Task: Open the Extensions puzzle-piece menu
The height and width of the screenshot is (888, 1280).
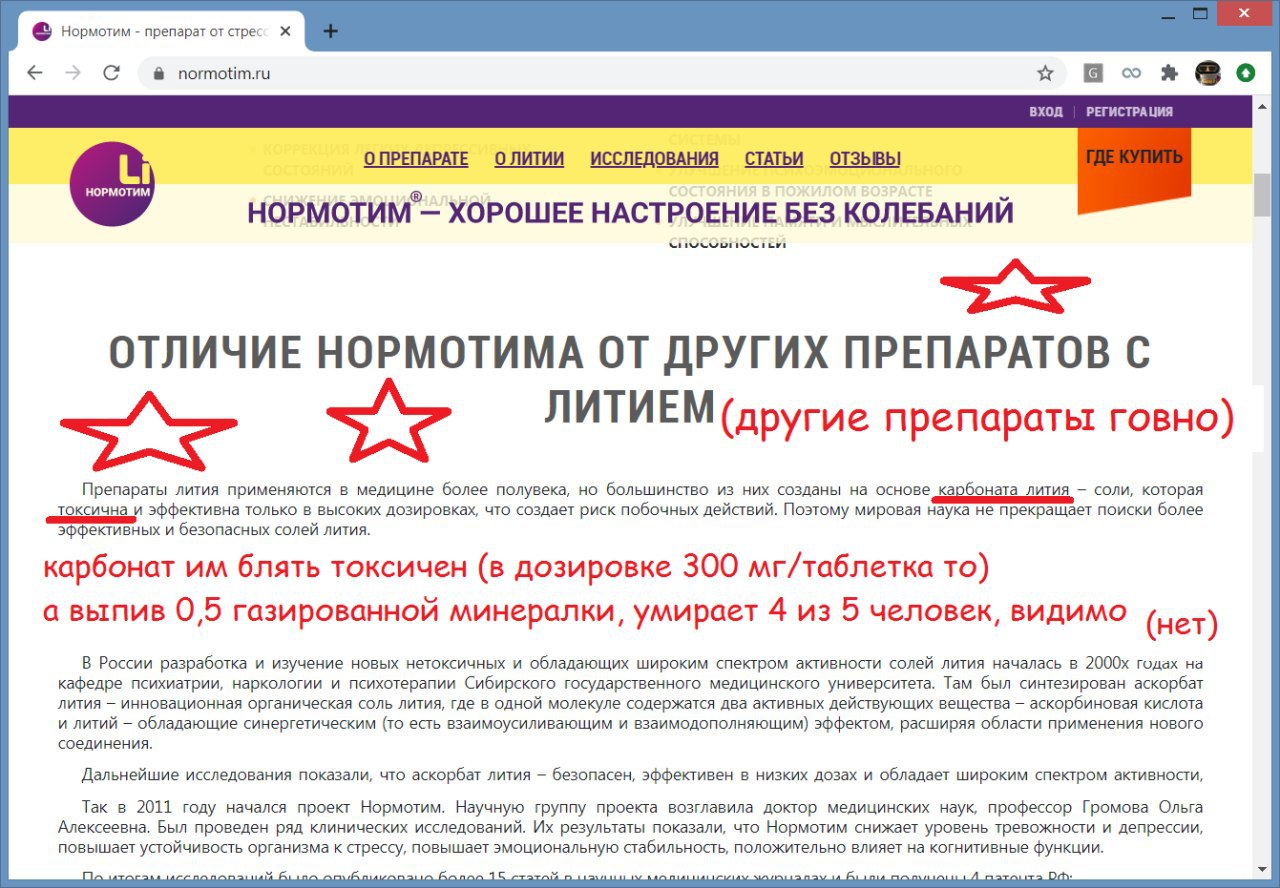Action: (1169, 73)
